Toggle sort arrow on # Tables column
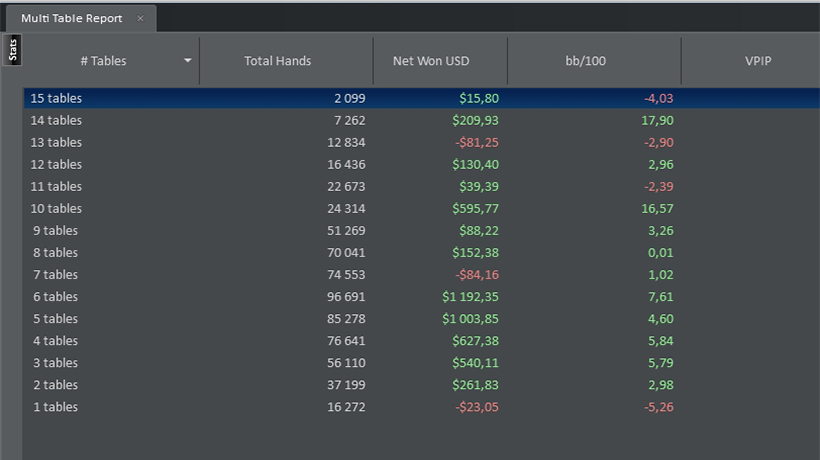Image resolution: width=820 pixels, height=460 pixels. coord(188,61)
